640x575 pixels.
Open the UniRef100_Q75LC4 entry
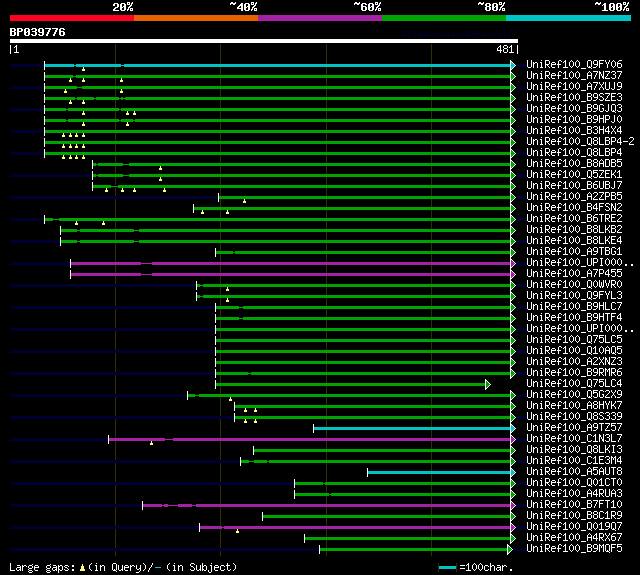pyautogui.click(x=574, y=384)
